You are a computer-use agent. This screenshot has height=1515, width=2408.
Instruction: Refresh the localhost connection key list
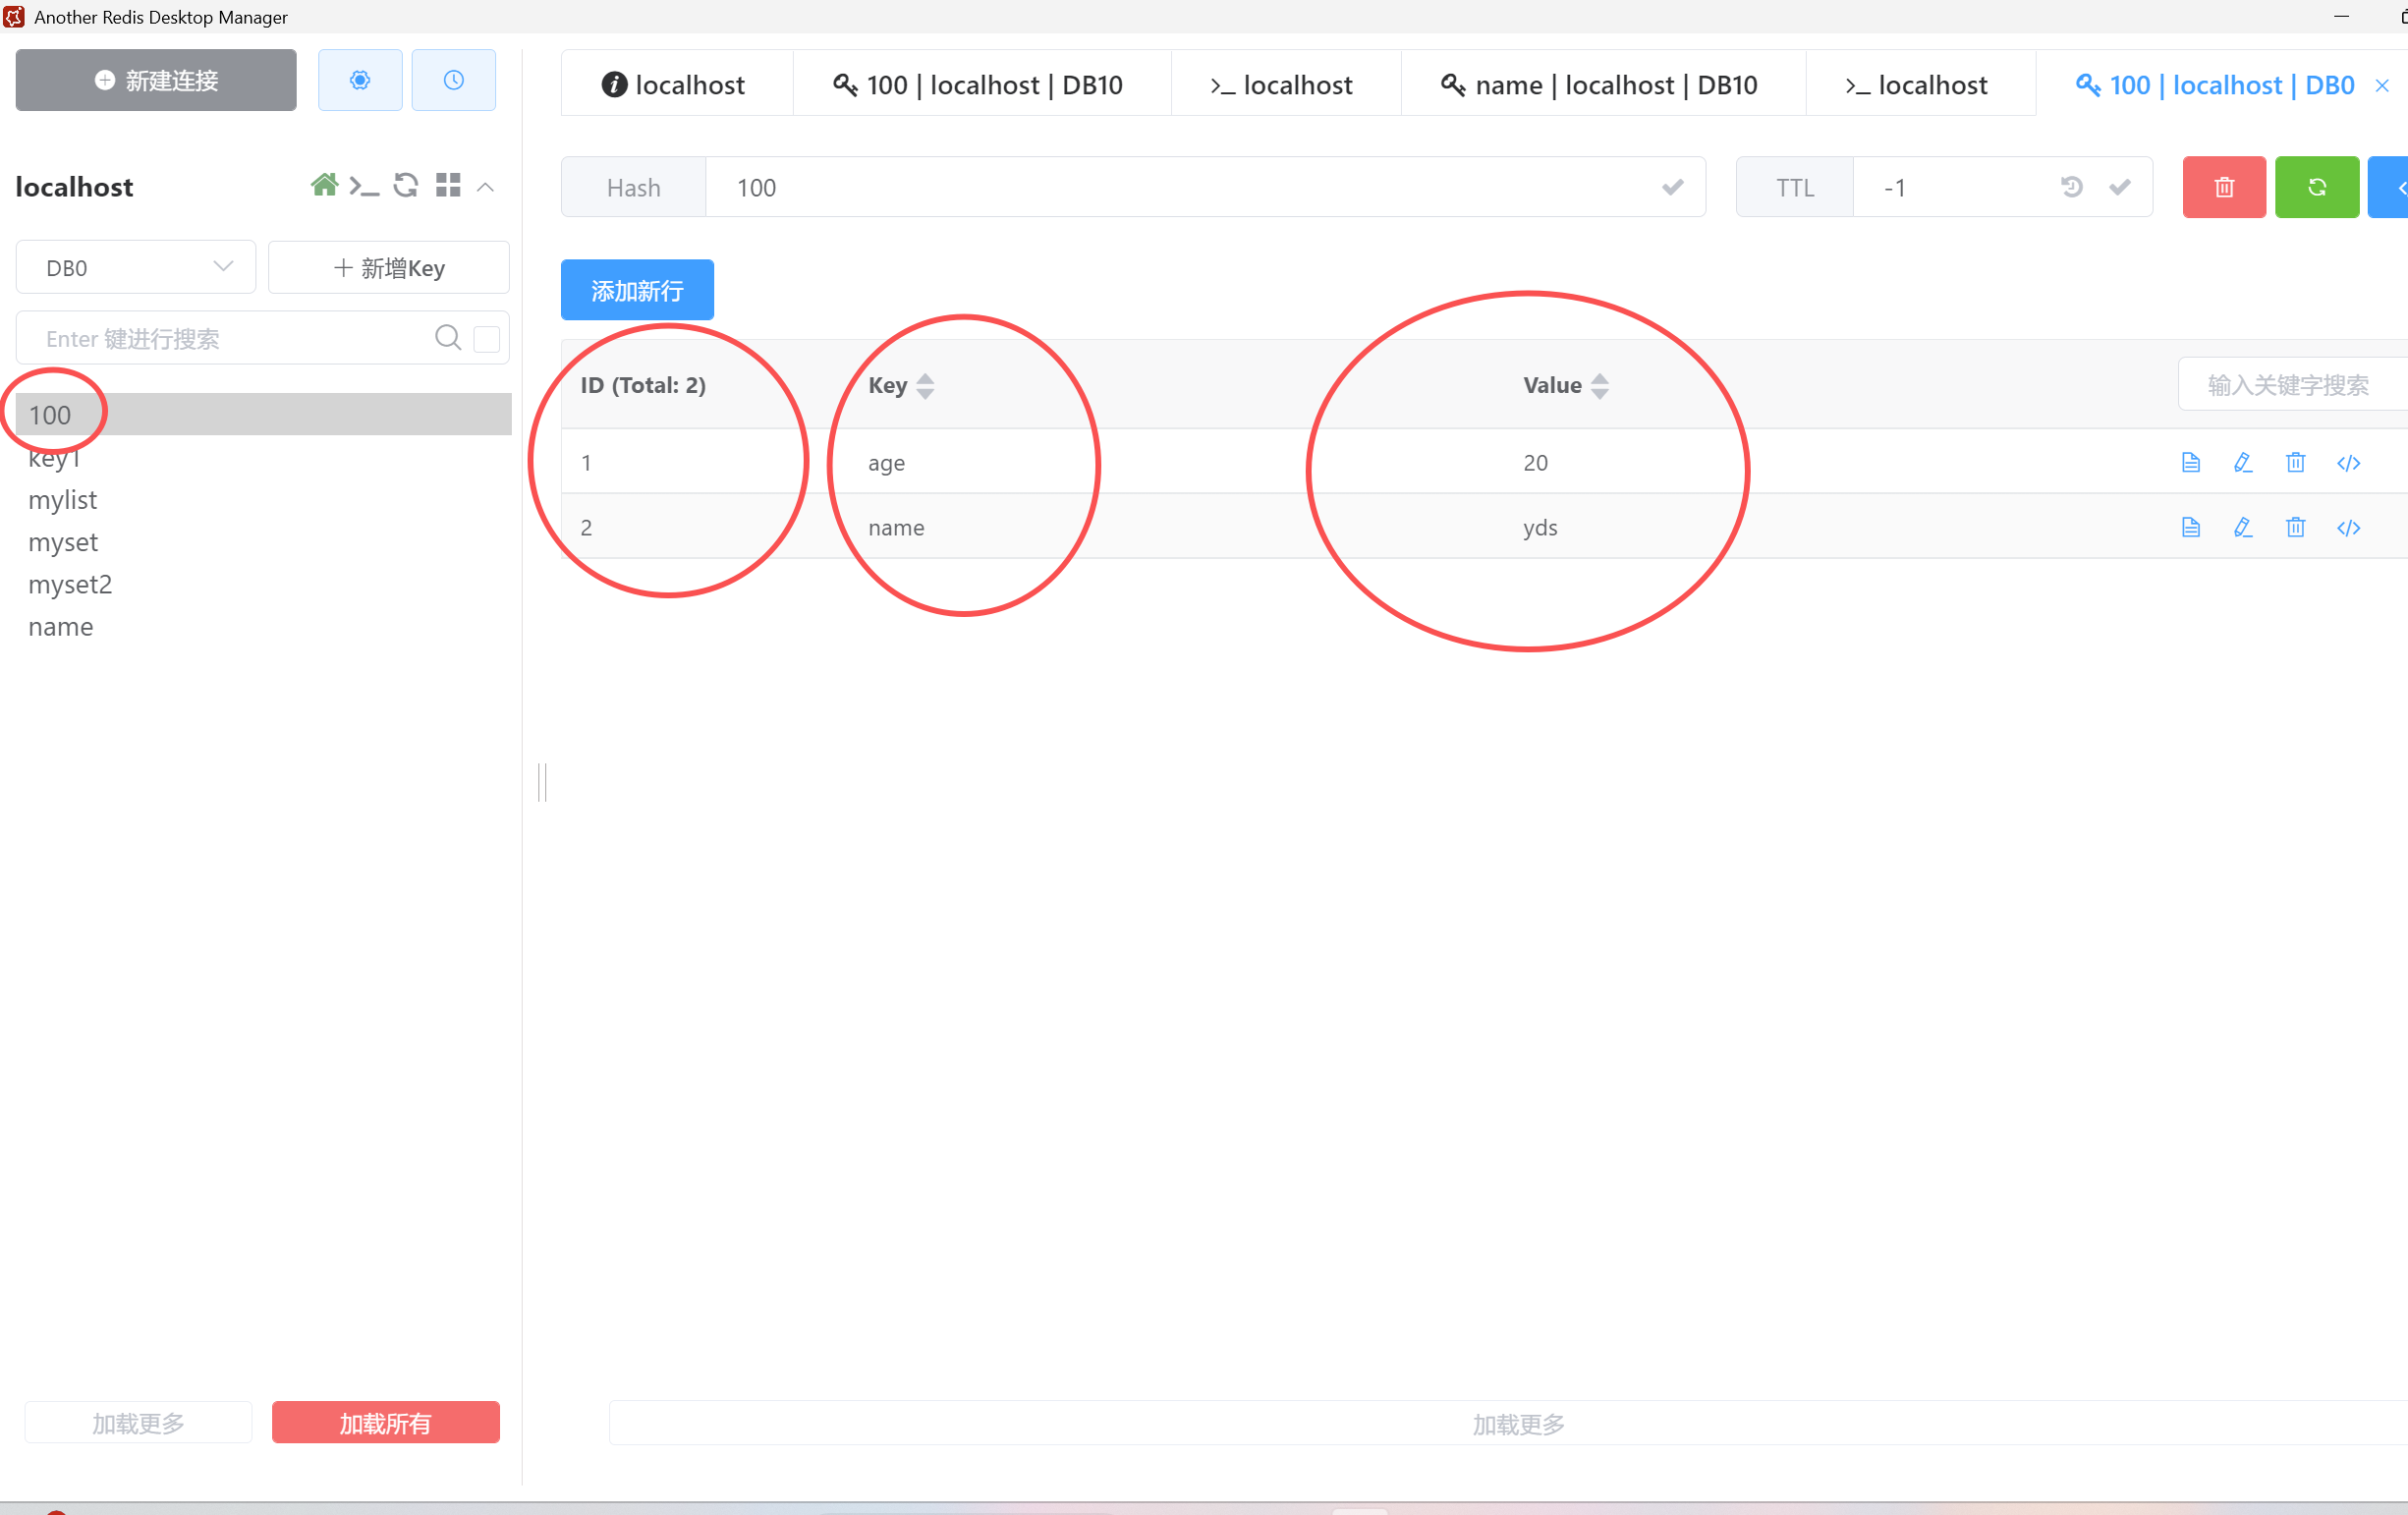(x=405, y=185)
